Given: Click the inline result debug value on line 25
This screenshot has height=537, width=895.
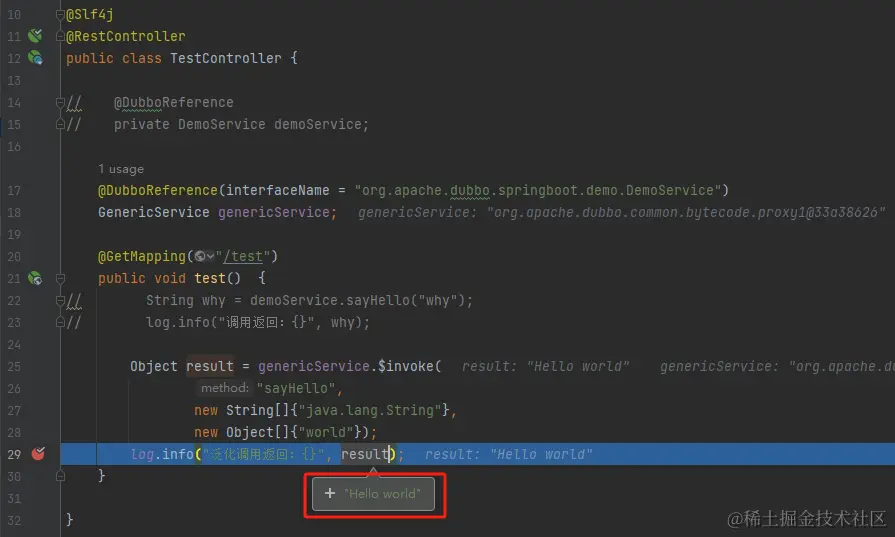Looking at the screenshot, I should pos(545,366).
